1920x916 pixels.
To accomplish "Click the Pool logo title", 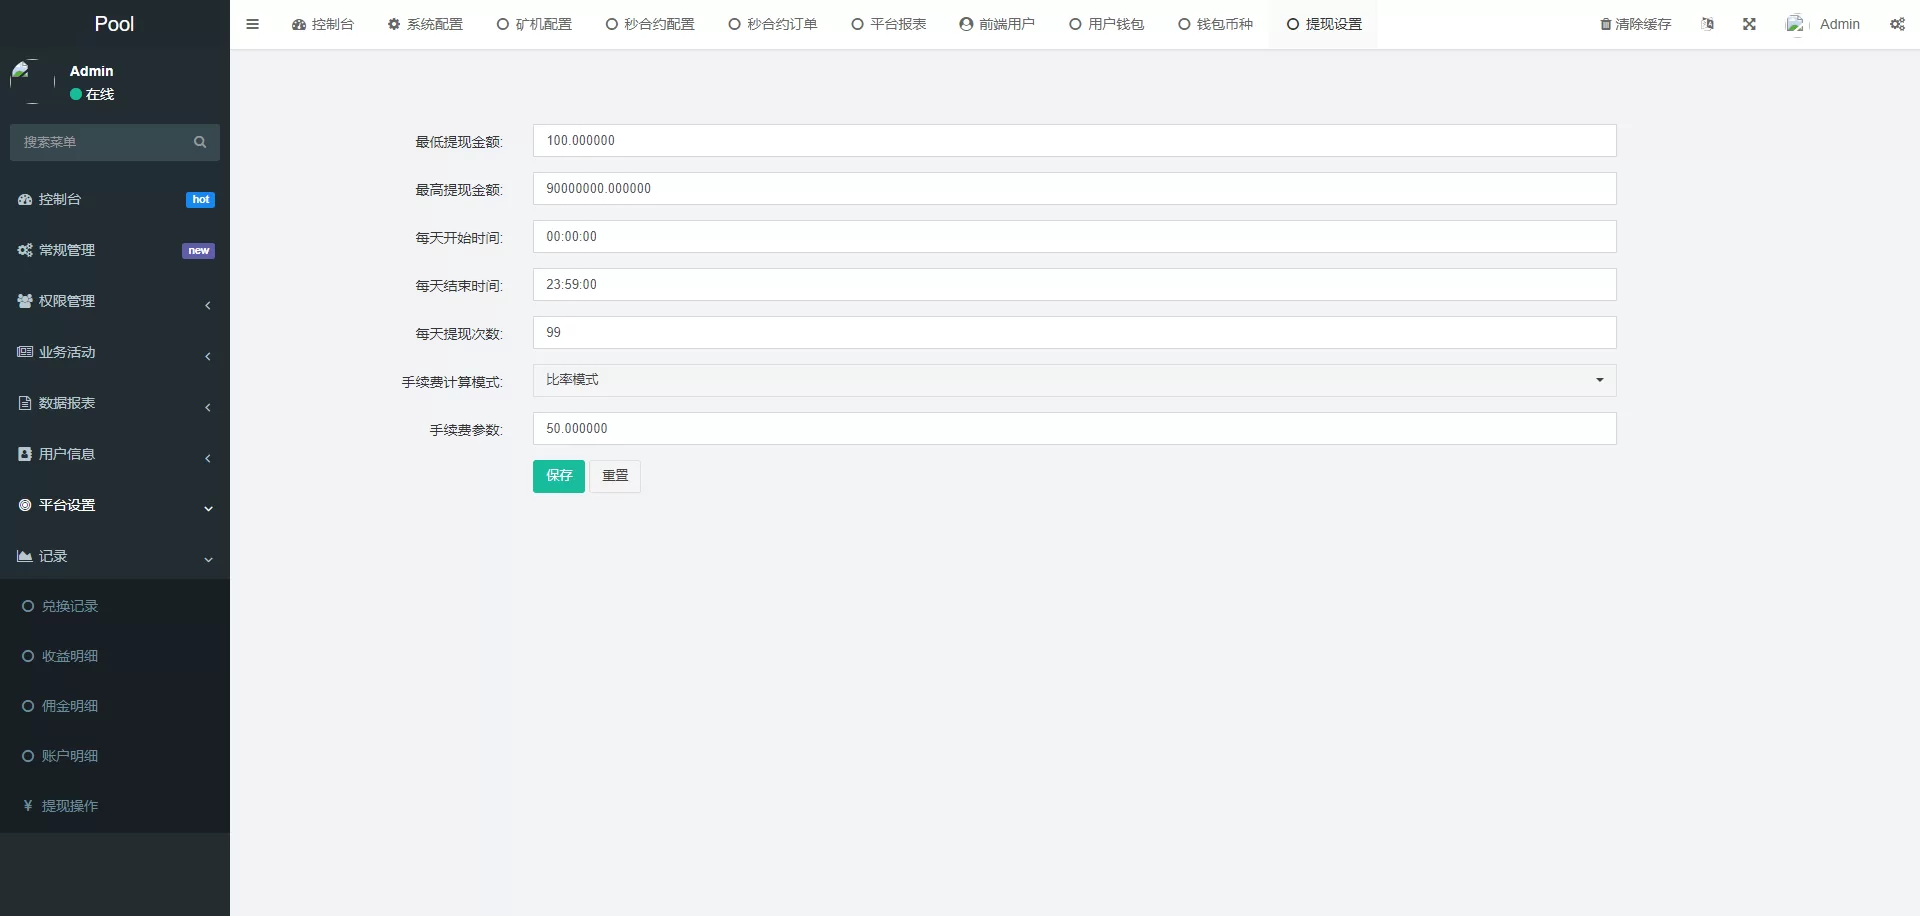I will coord(114,24).
